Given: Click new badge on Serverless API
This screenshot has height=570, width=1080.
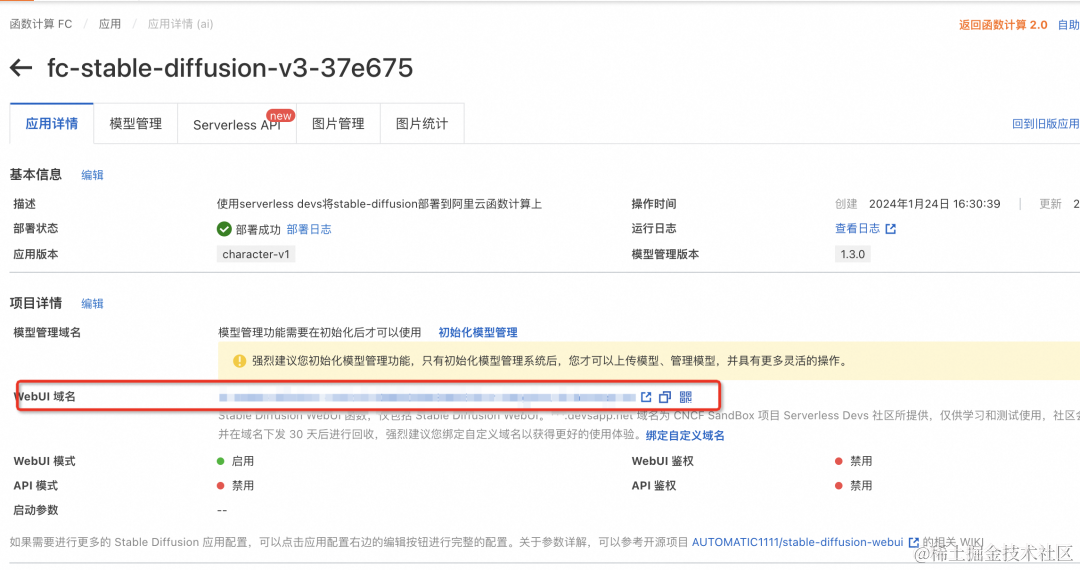Looking at the screenshot, I should [280, 116].
